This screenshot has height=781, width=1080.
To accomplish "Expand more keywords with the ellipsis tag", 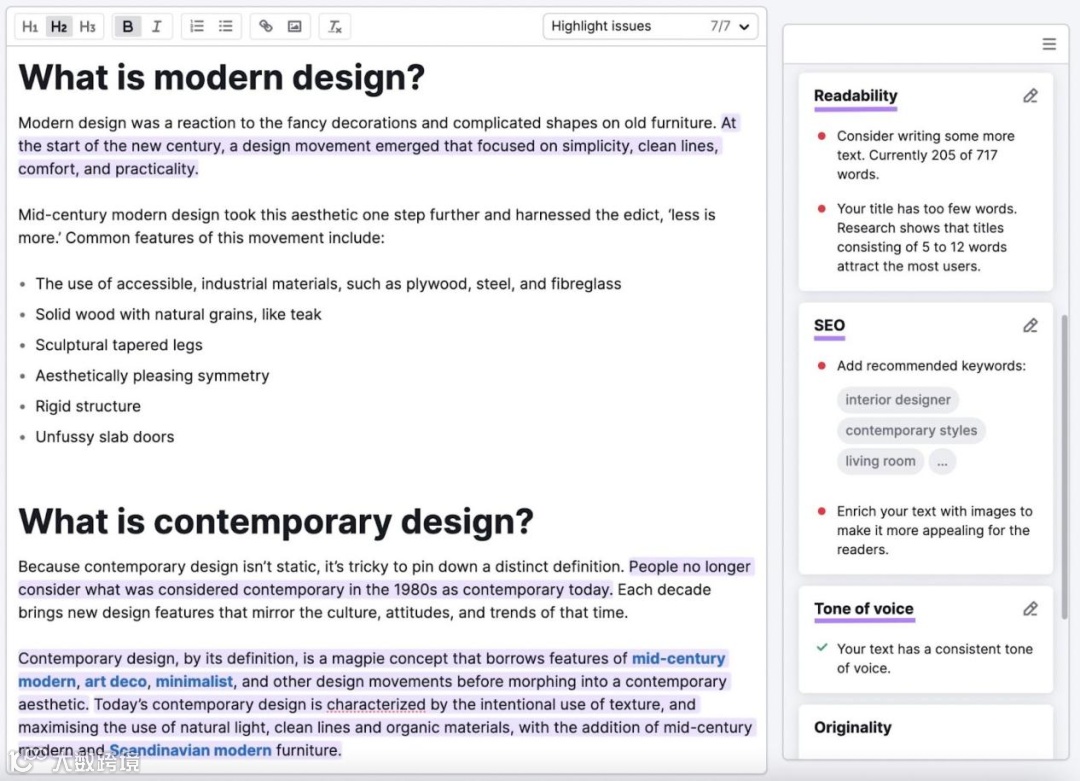I will (942, 461).
